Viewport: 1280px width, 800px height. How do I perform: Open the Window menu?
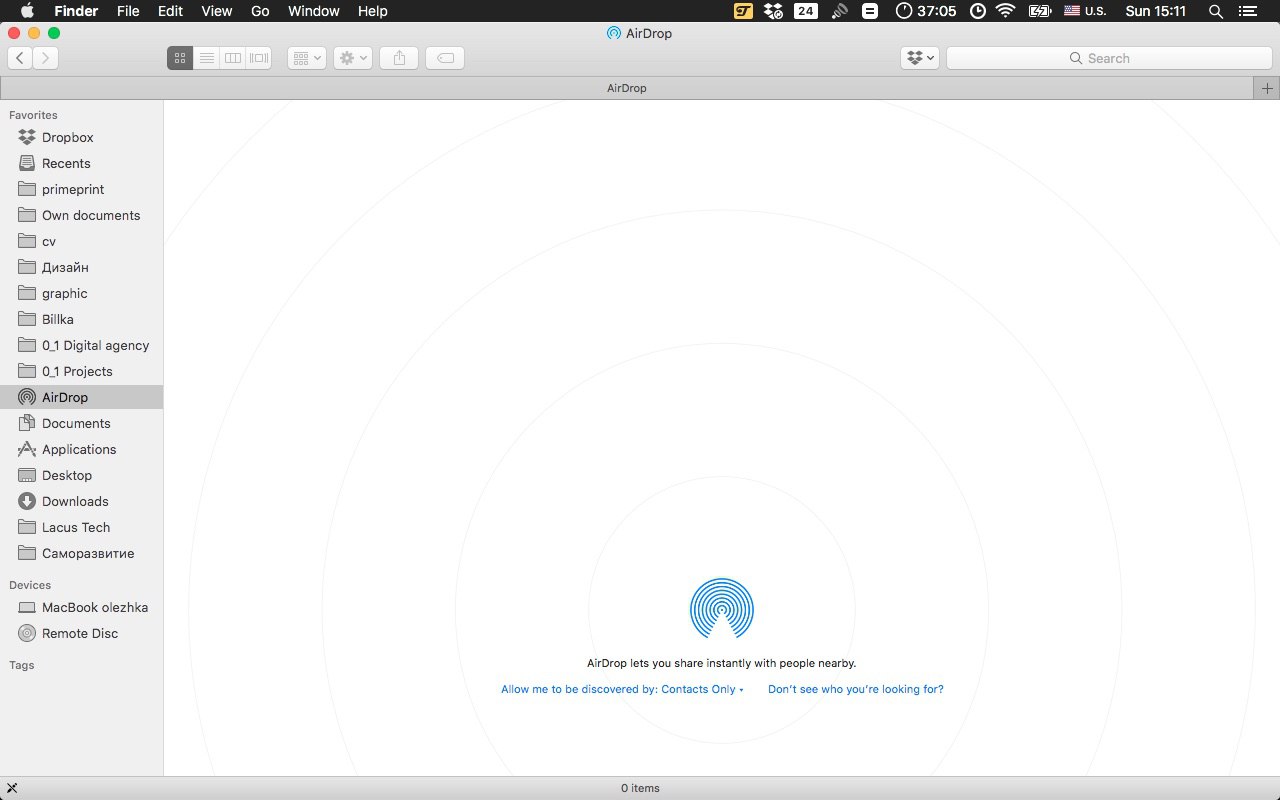point(313,11)
